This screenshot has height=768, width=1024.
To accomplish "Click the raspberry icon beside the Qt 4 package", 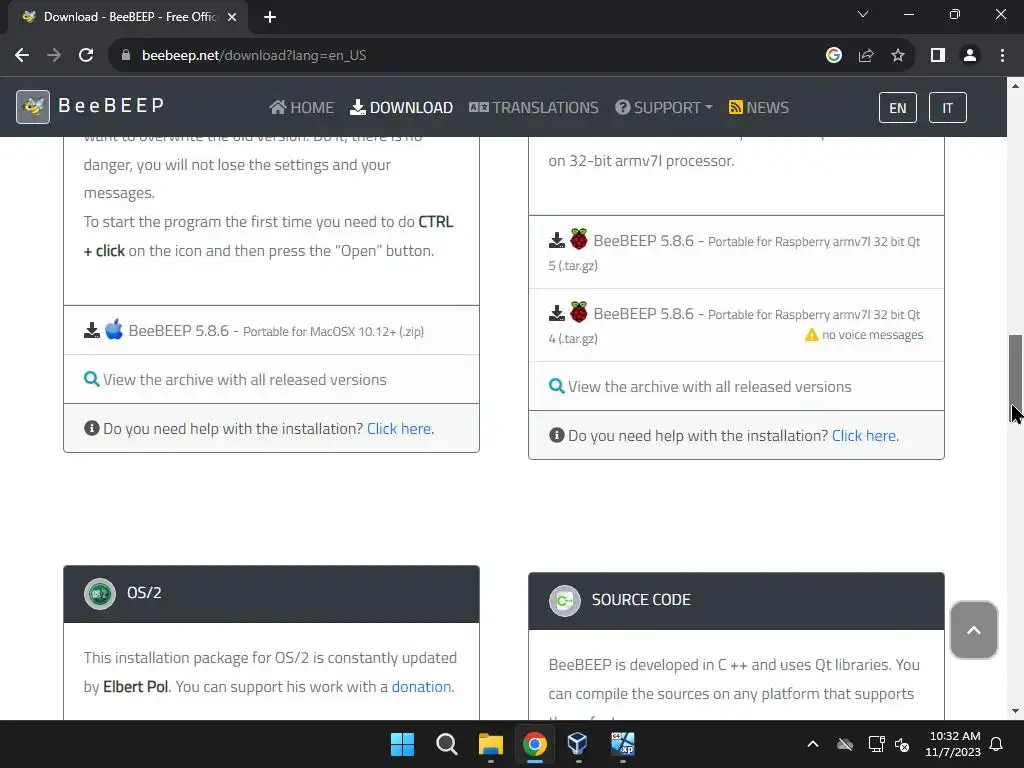I will [x=579, y=312].
